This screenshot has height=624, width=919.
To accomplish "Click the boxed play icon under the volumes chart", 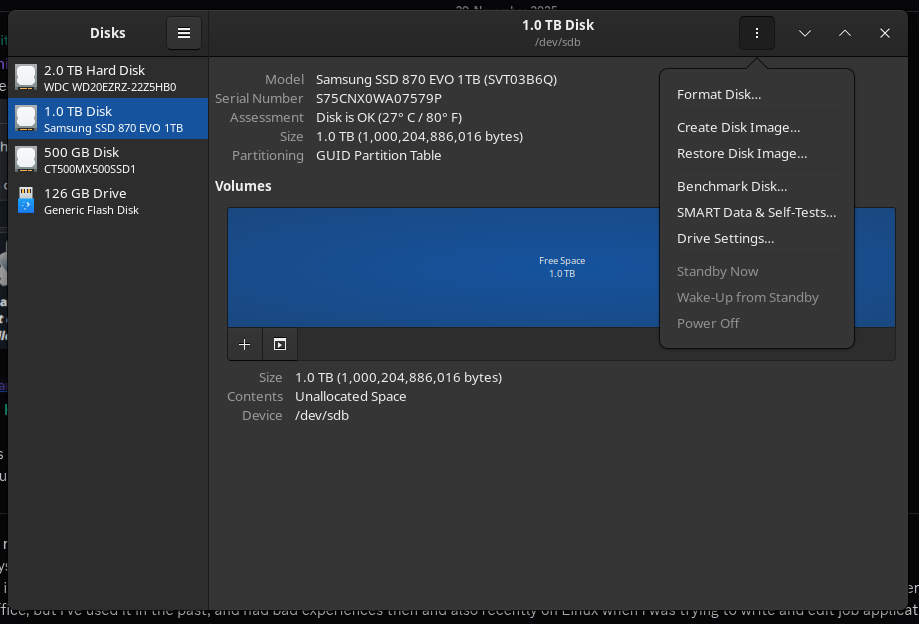I will pyautogui.click(x=279, y=344).
